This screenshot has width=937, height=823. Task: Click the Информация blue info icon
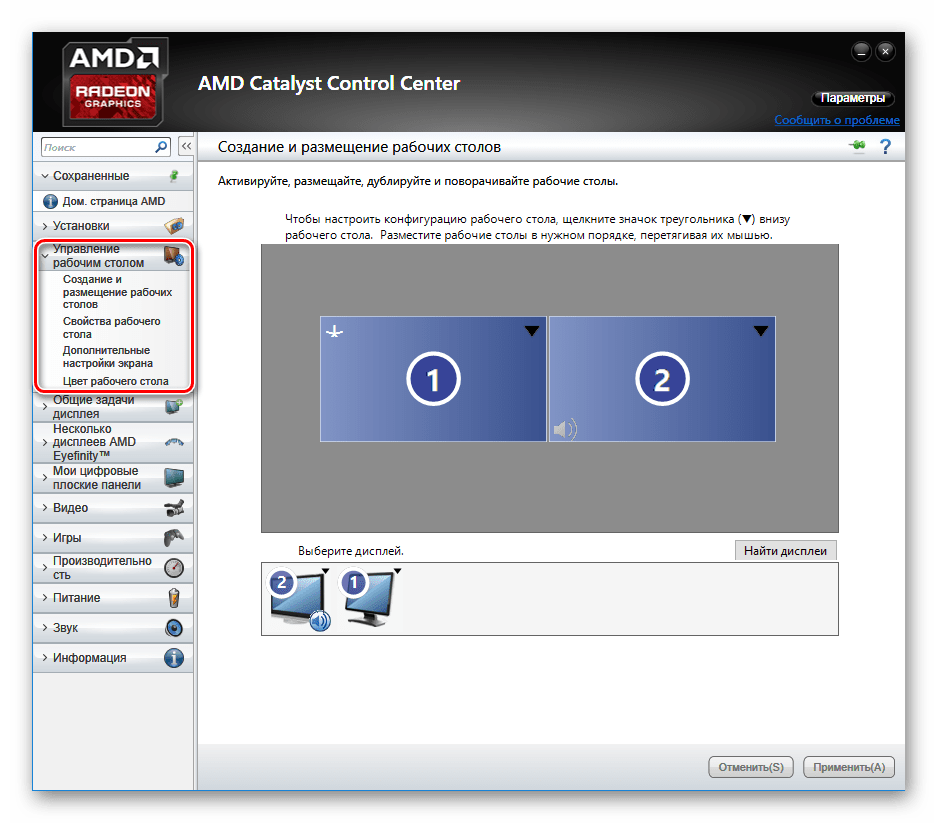(x=174, y=658)
